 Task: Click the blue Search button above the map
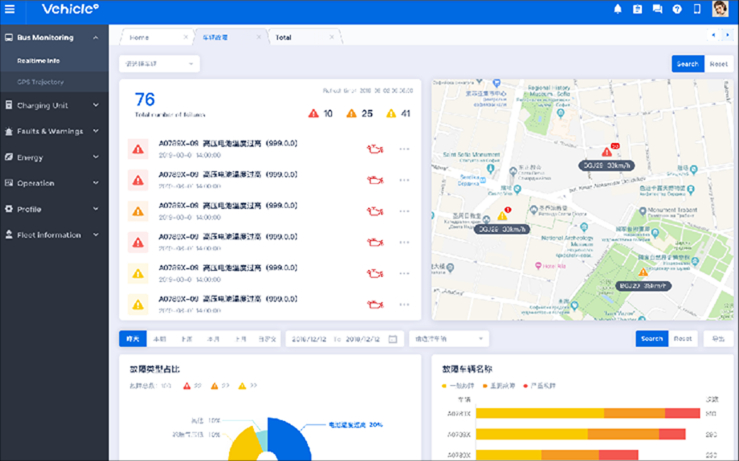point(687,64)
